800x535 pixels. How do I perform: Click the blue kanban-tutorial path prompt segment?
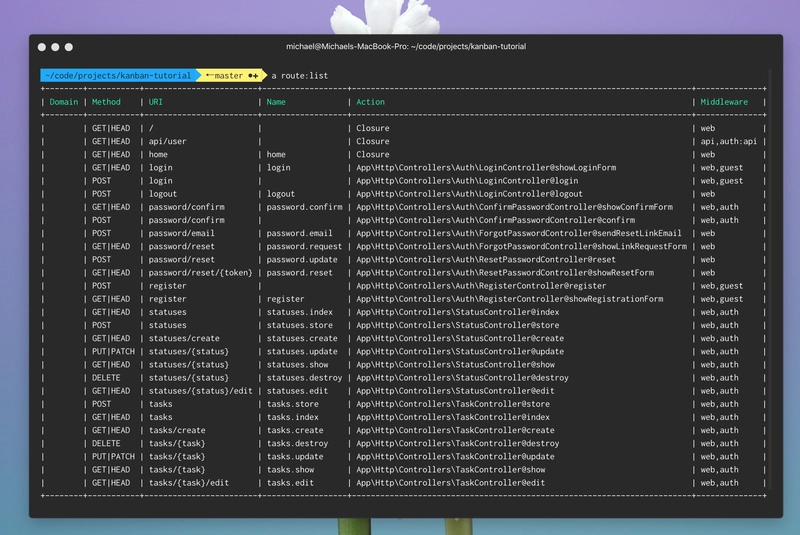[117, 75]
